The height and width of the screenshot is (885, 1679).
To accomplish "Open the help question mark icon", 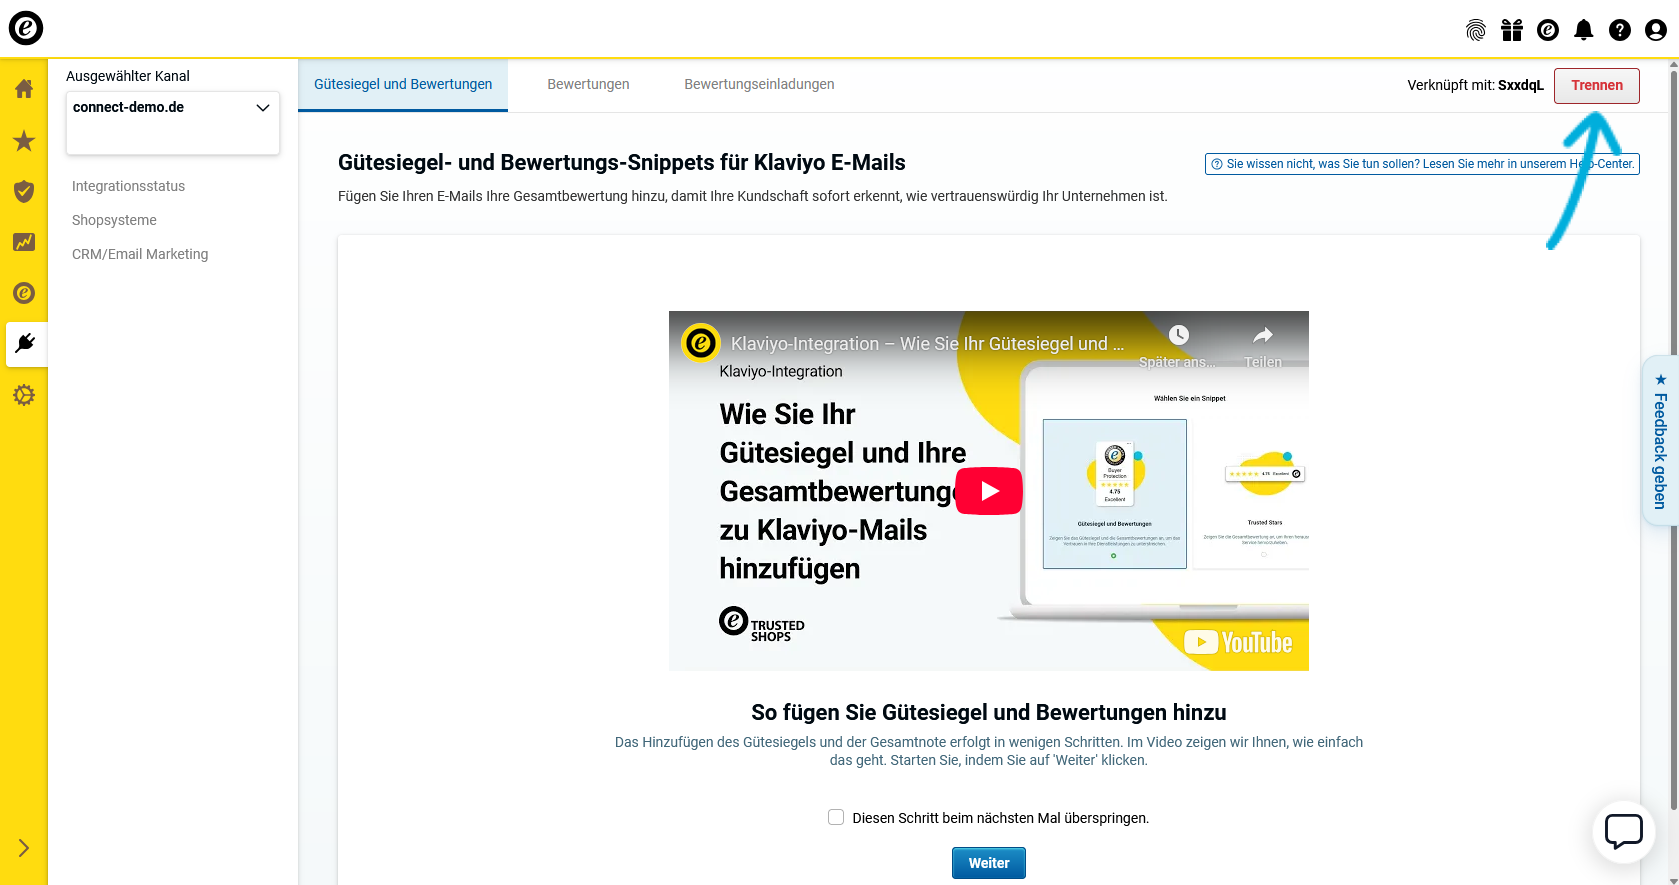I will (1619, 30).
